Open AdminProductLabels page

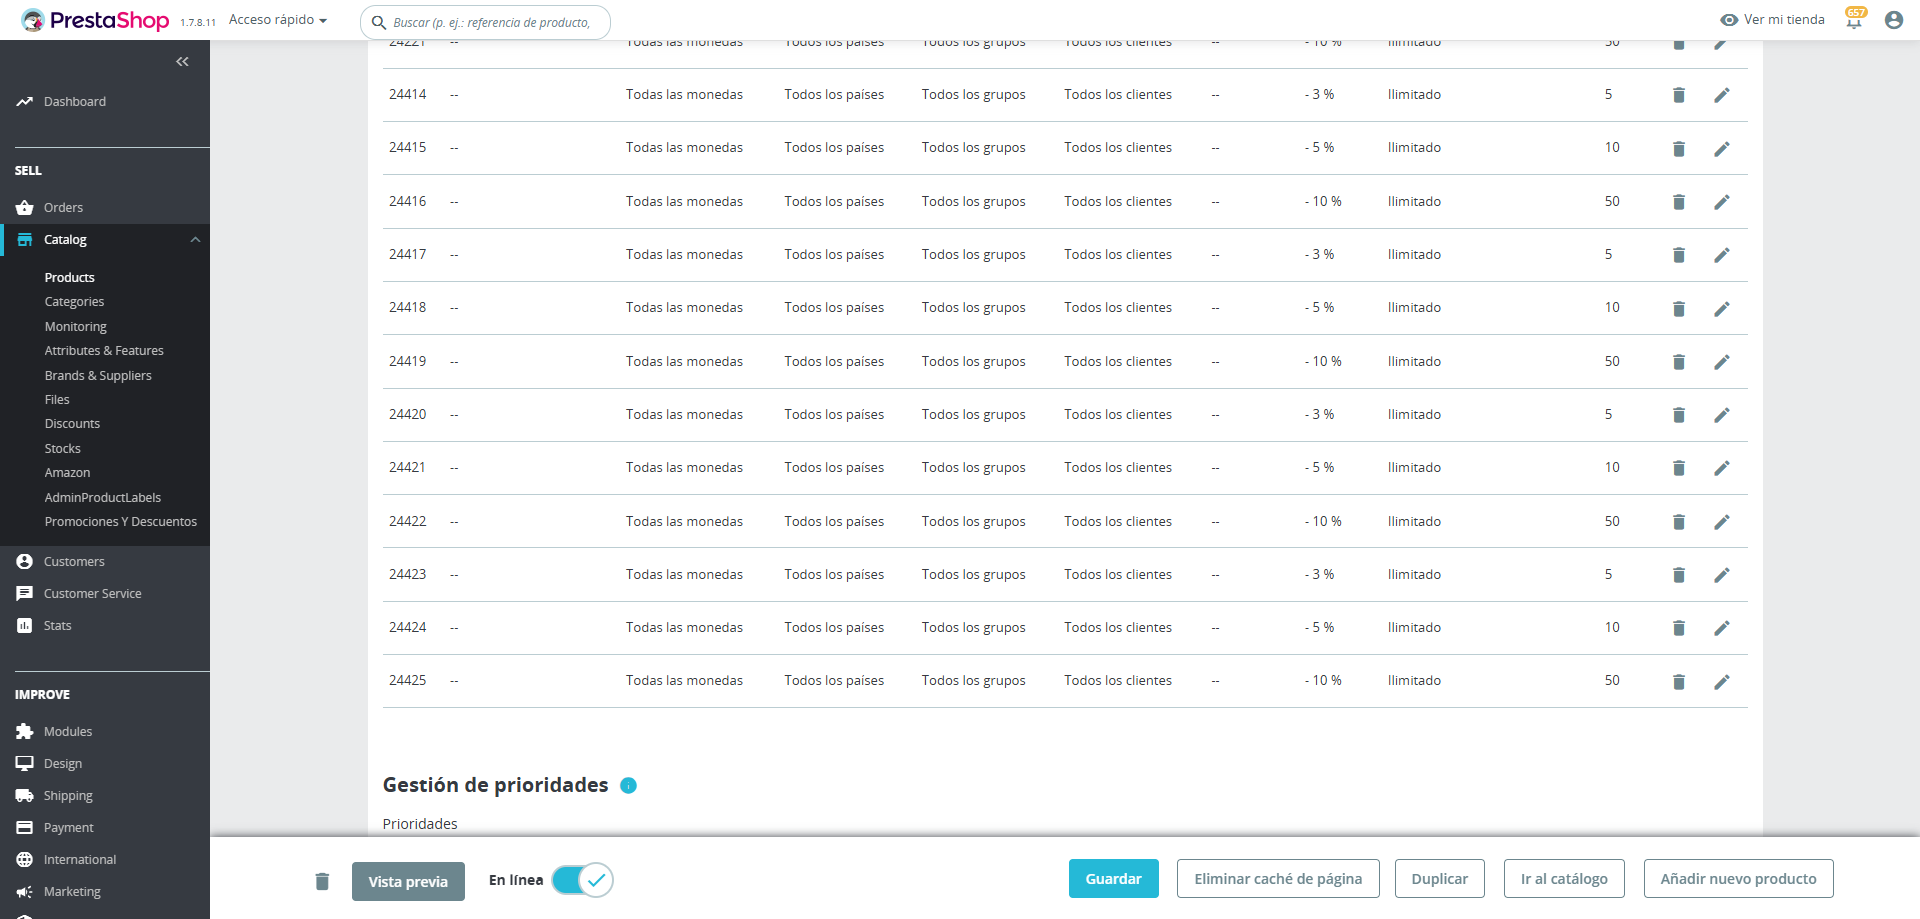coord(103,498)
